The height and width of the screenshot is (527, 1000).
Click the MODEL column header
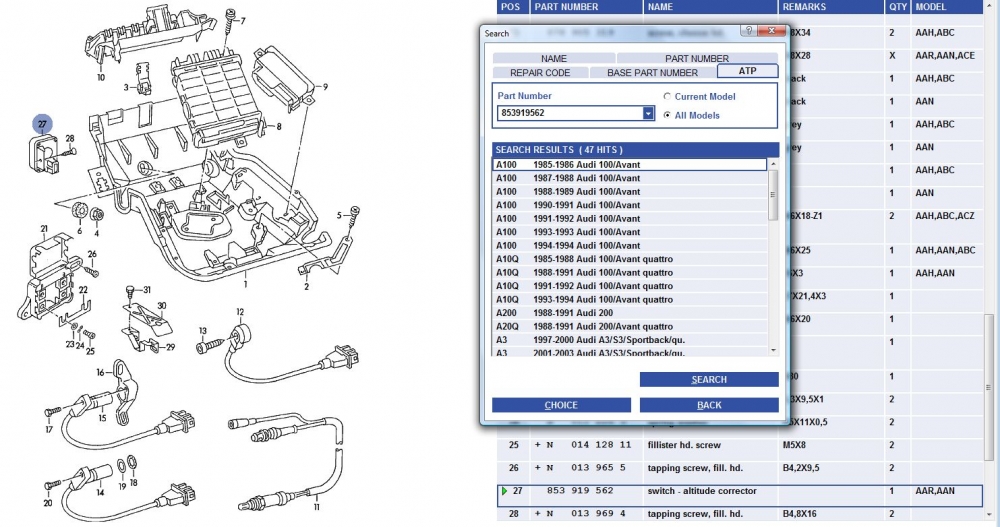[947, 7]
